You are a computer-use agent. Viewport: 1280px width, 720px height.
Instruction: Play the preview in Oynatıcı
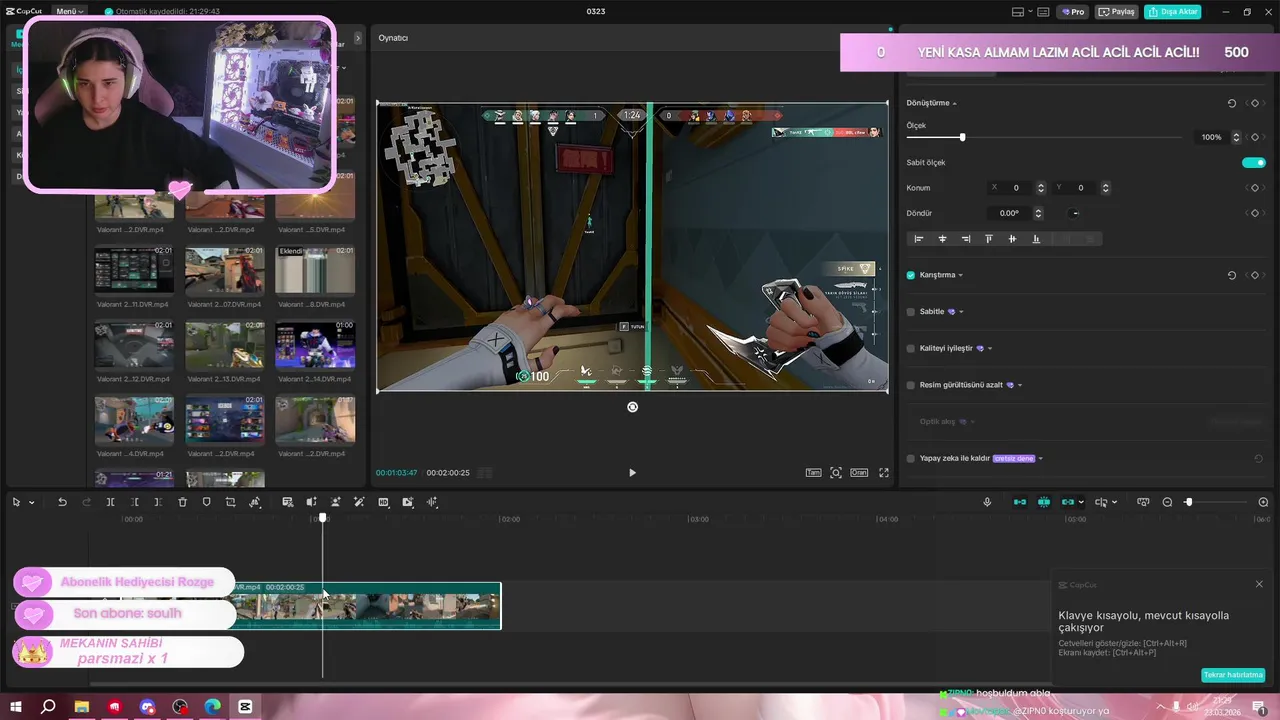[x=632, y=473]
